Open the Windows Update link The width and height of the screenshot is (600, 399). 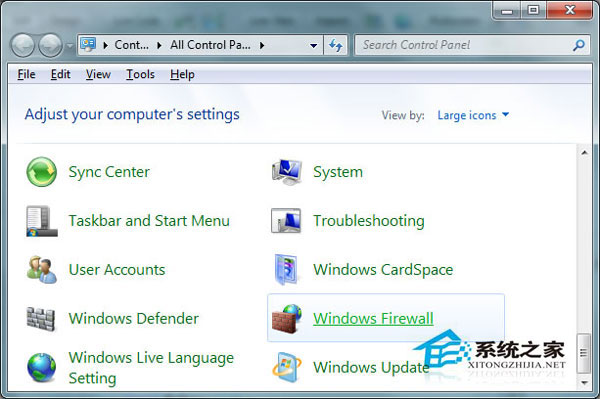pyautogui.click(x=371, y=368)
